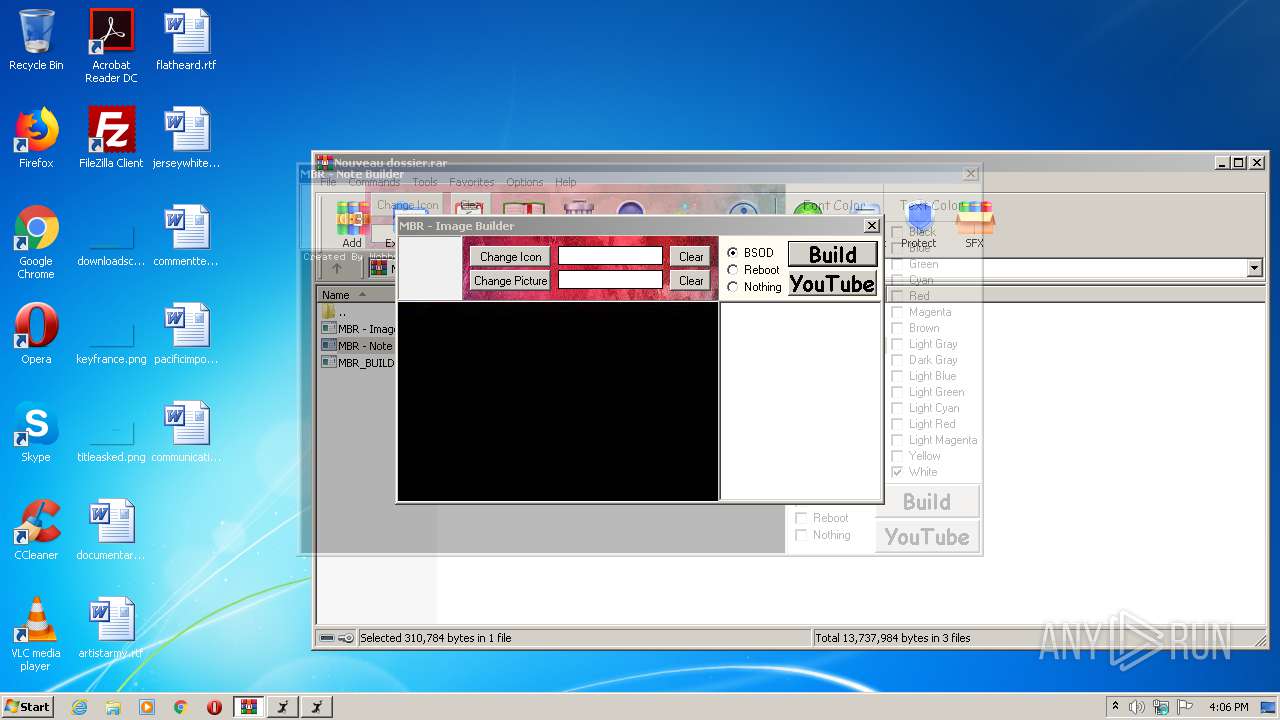Open Google Chrome desktop shortcut
1280x720 pixels.
point(36,242)
